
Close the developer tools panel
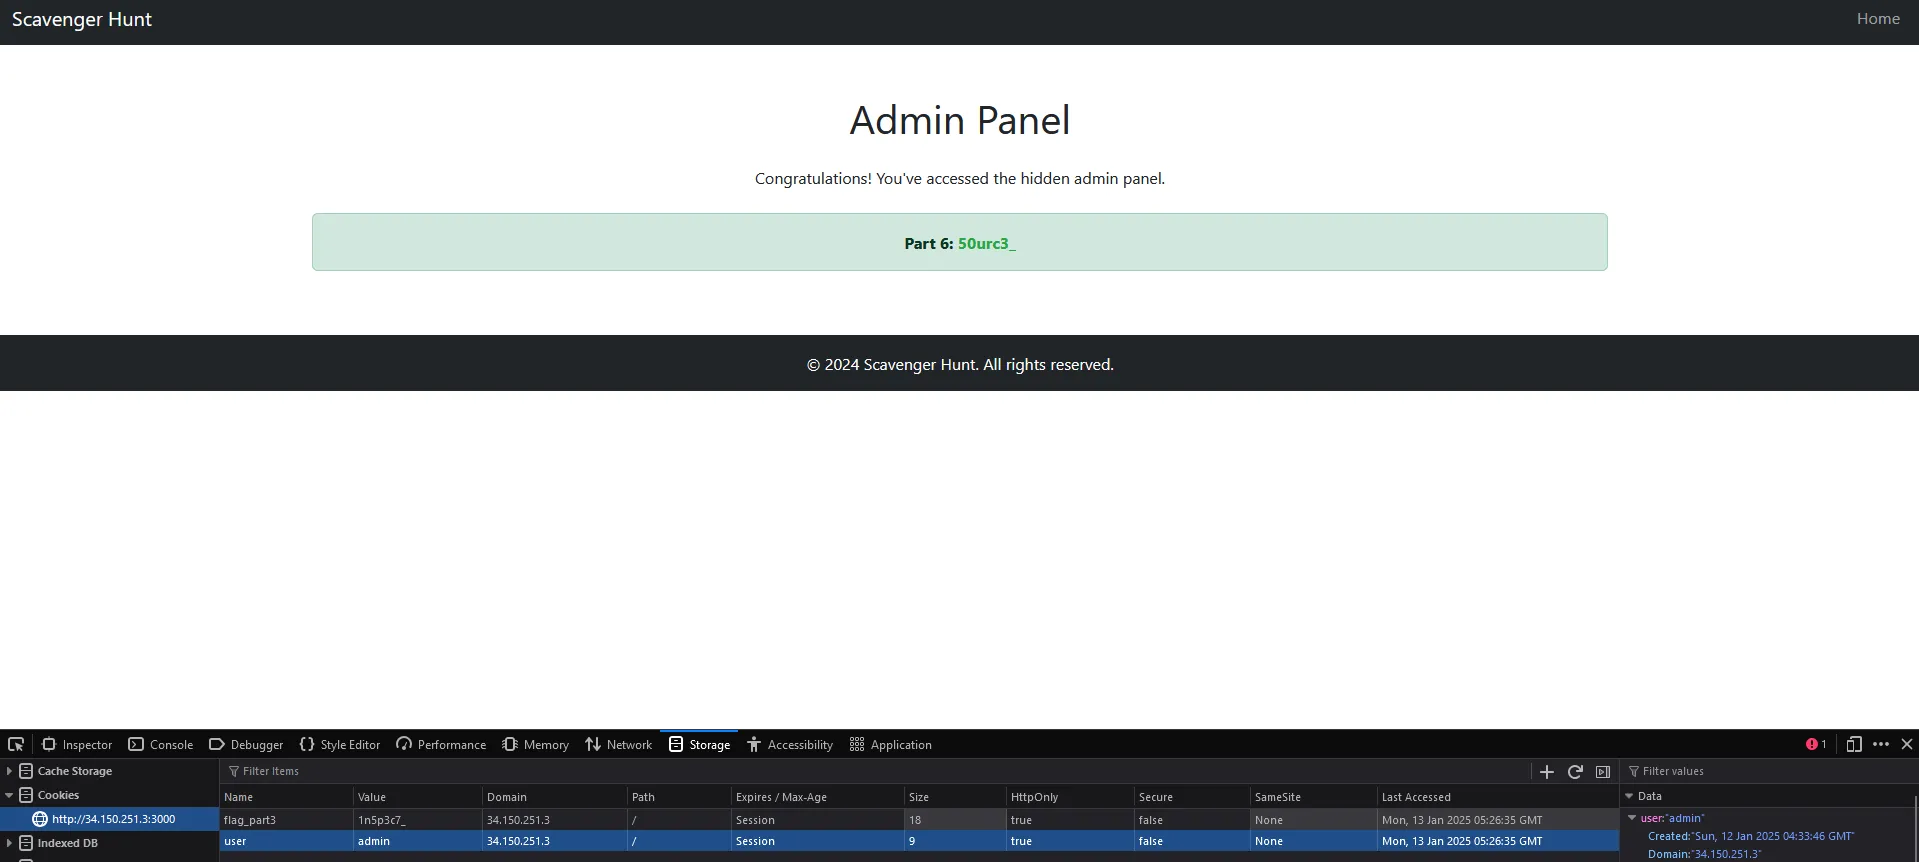click(x=1907, y=744)
